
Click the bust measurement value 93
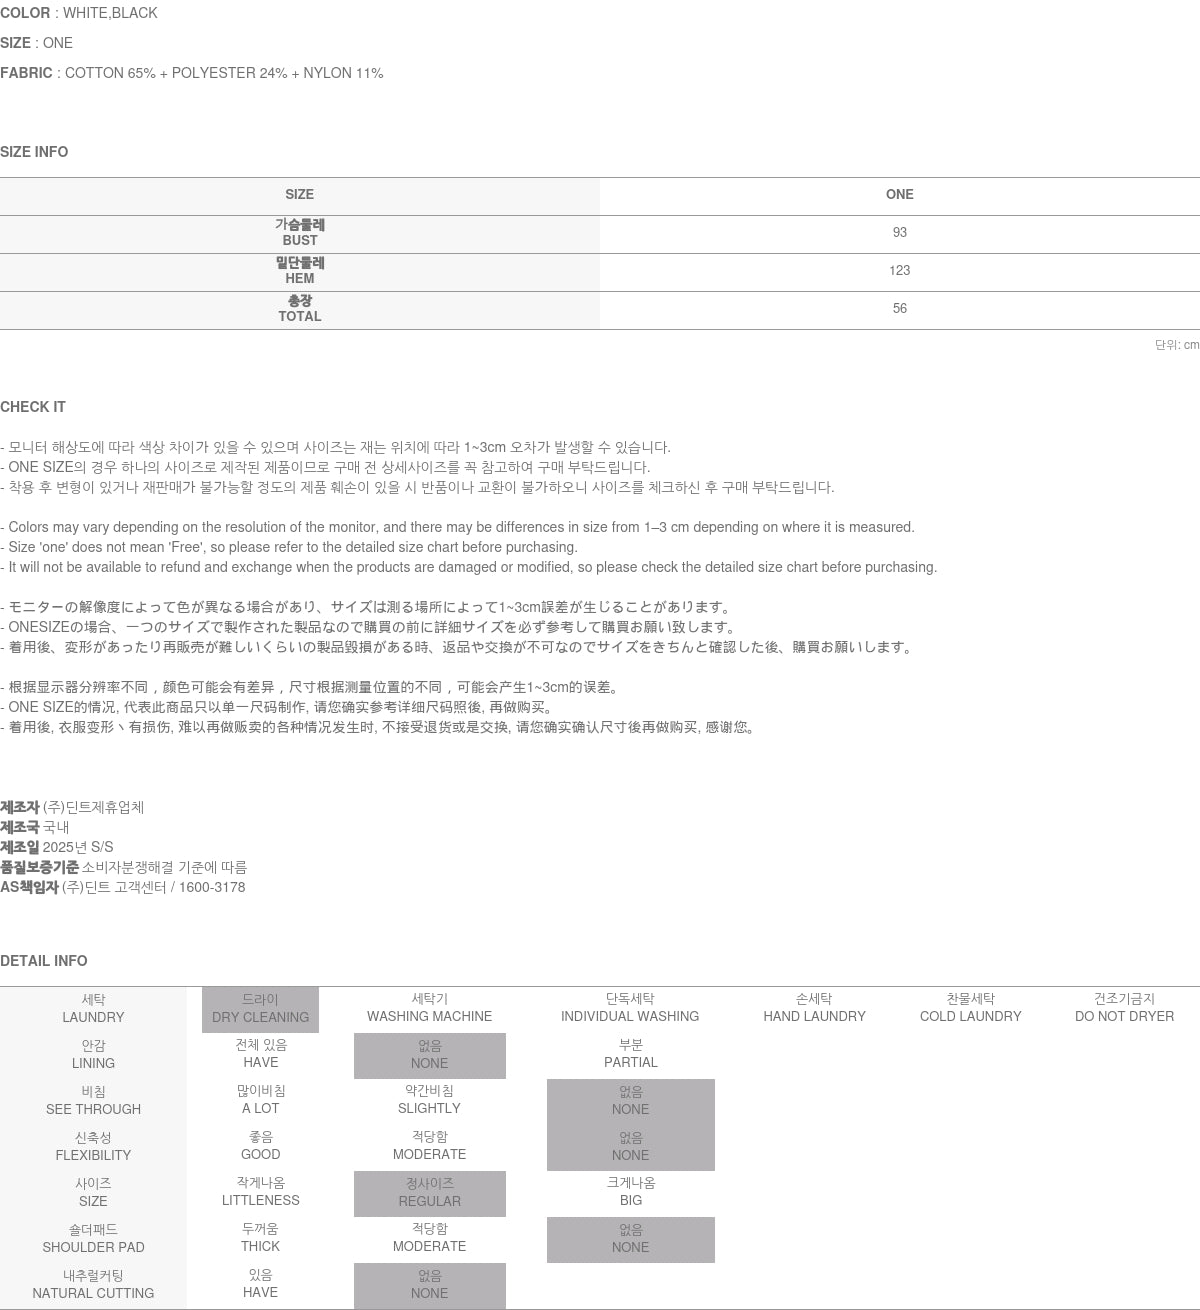click(x=899, y=233)
